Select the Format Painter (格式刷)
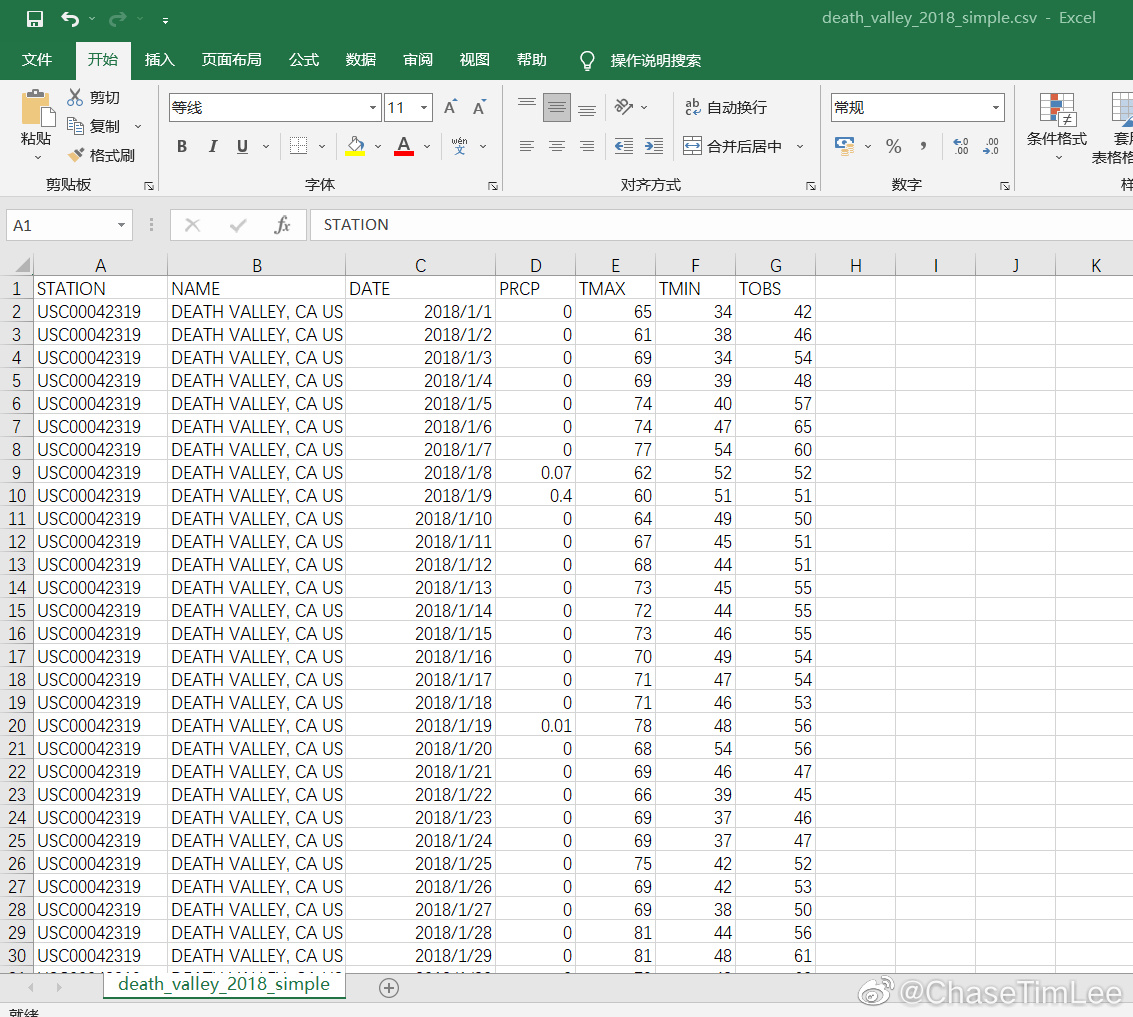The image size is (1133, 1017). pyautogui.click(x=101, y=155)
